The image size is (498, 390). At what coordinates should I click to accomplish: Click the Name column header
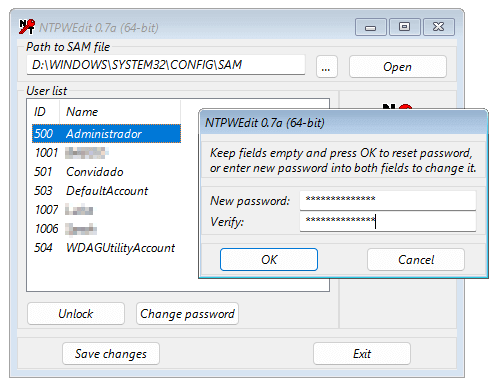coord(120,112)
